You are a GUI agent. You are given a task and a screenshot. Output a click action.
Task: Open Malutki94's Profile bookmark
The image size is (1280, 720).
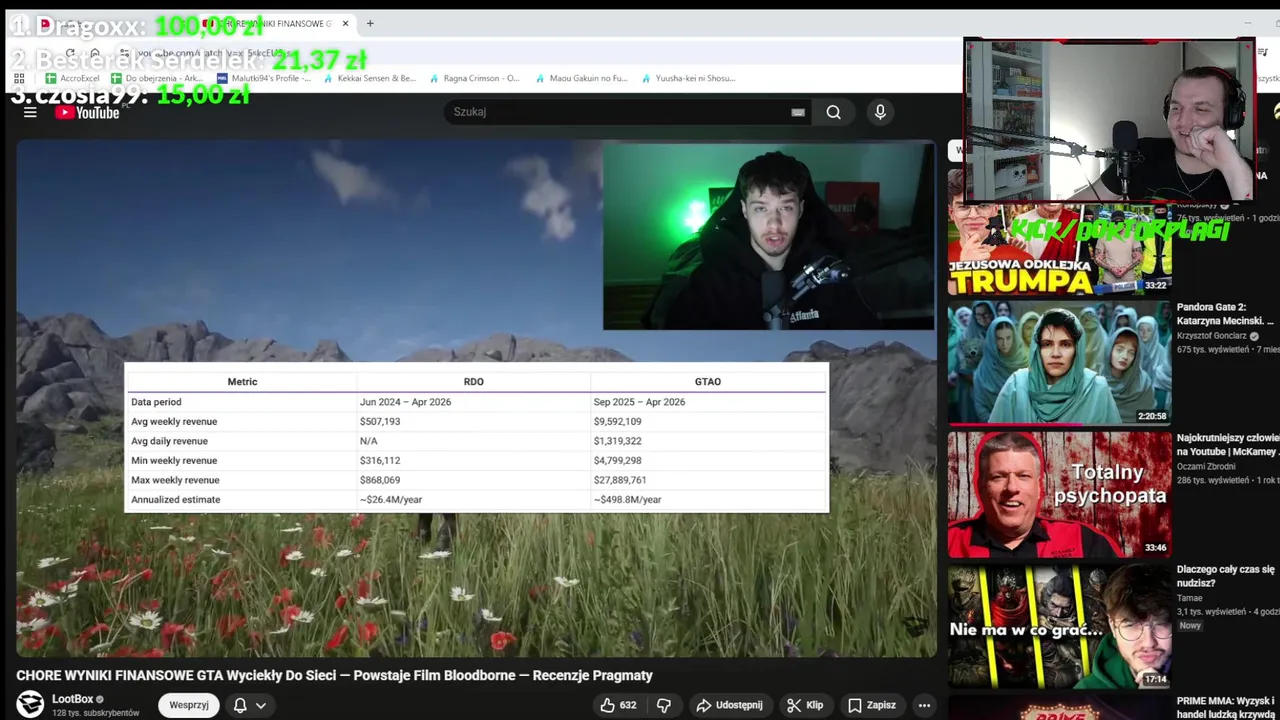264,78
